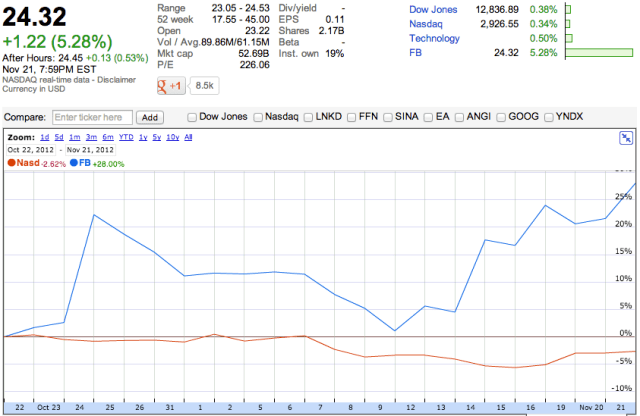Click the 52.69B market cap value

(x=254, y=53)
